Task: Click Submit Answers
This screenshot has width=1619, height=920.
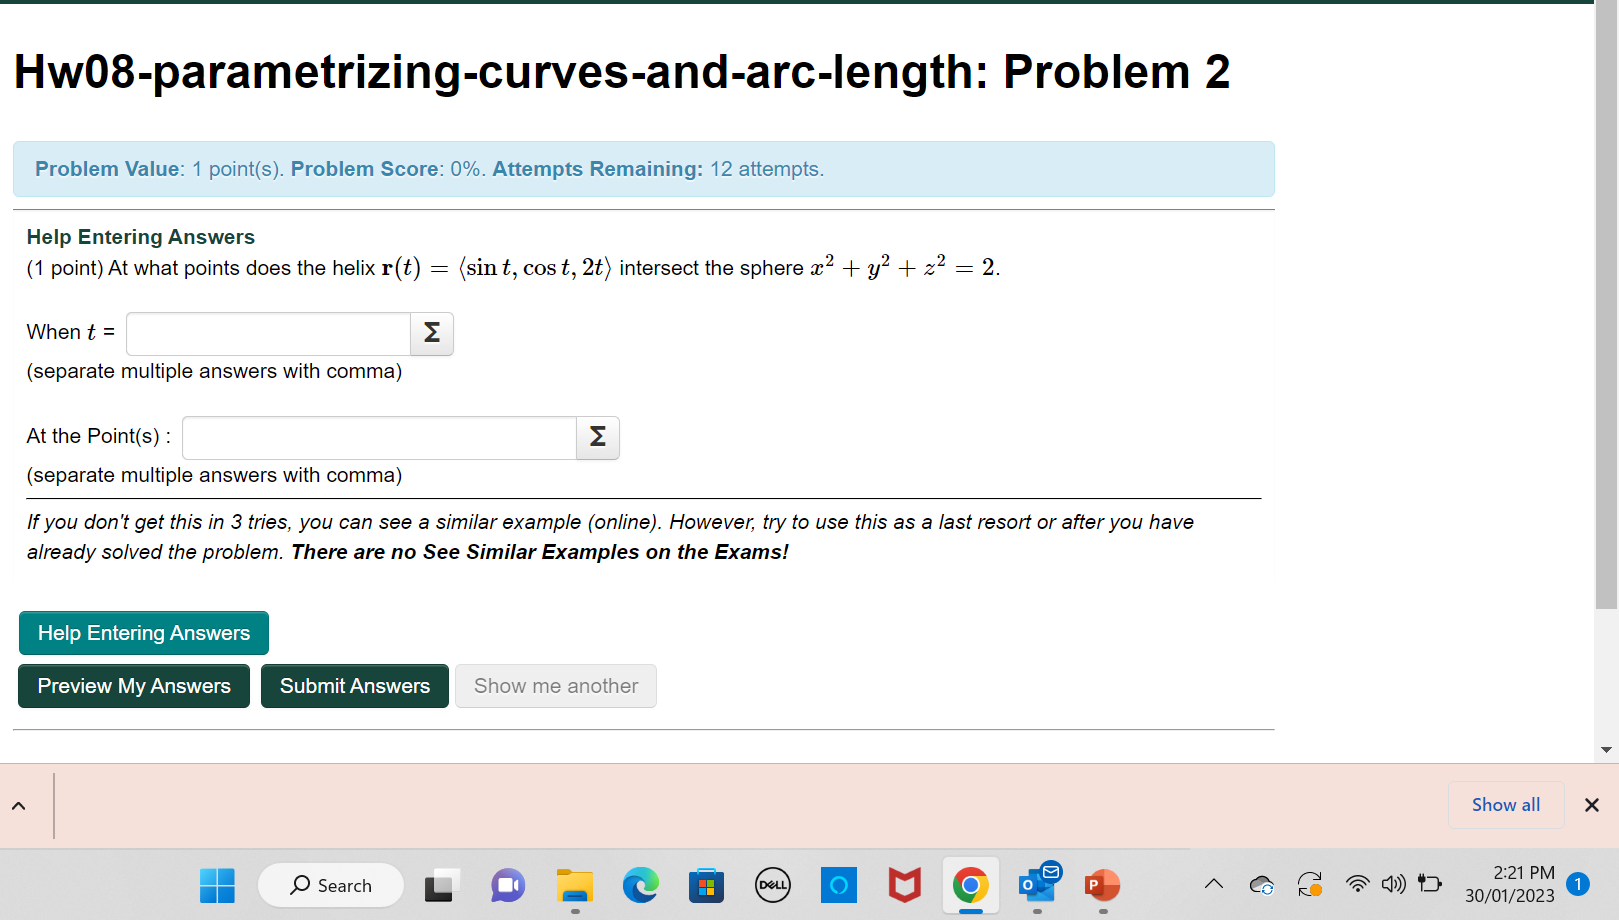Action: click(x=354, y=686)
